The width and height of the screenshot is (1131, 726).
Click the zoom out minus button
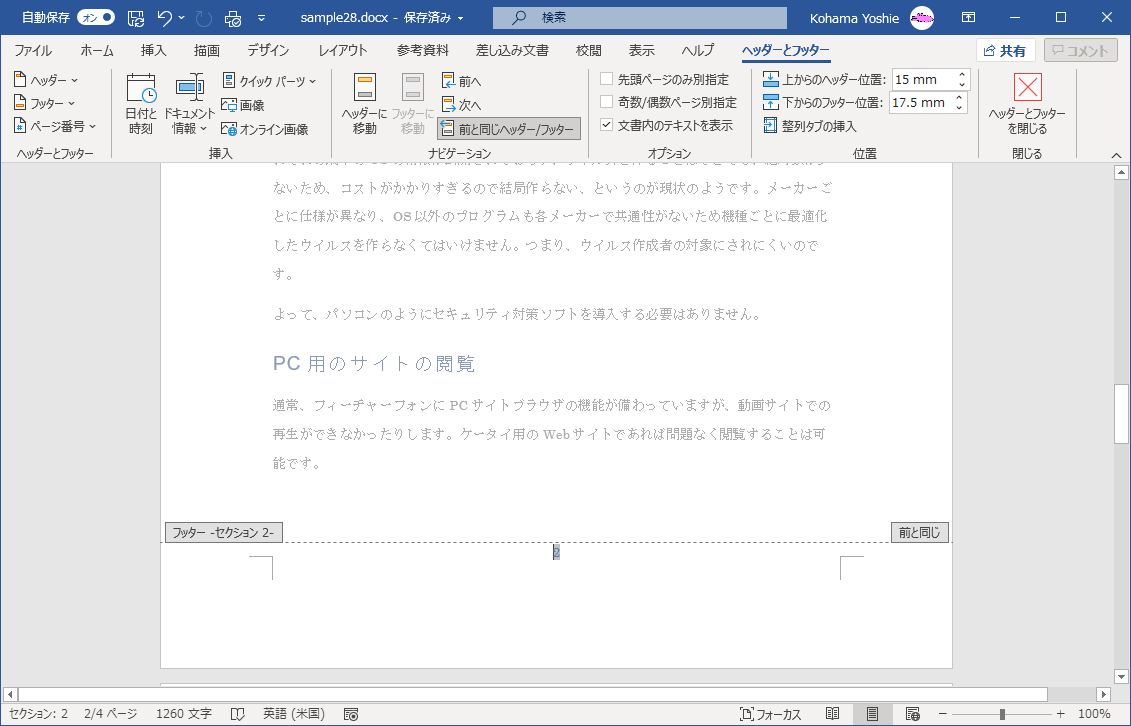942,714
